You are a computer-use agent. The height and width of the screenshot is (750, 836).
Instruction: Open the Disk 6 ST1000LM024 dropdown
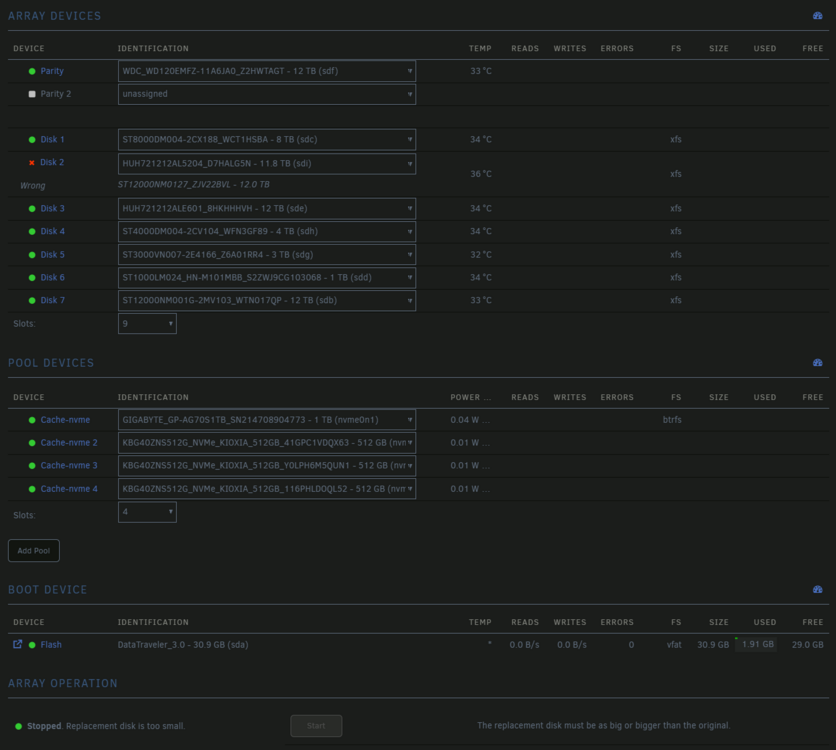tap(267, 278)
